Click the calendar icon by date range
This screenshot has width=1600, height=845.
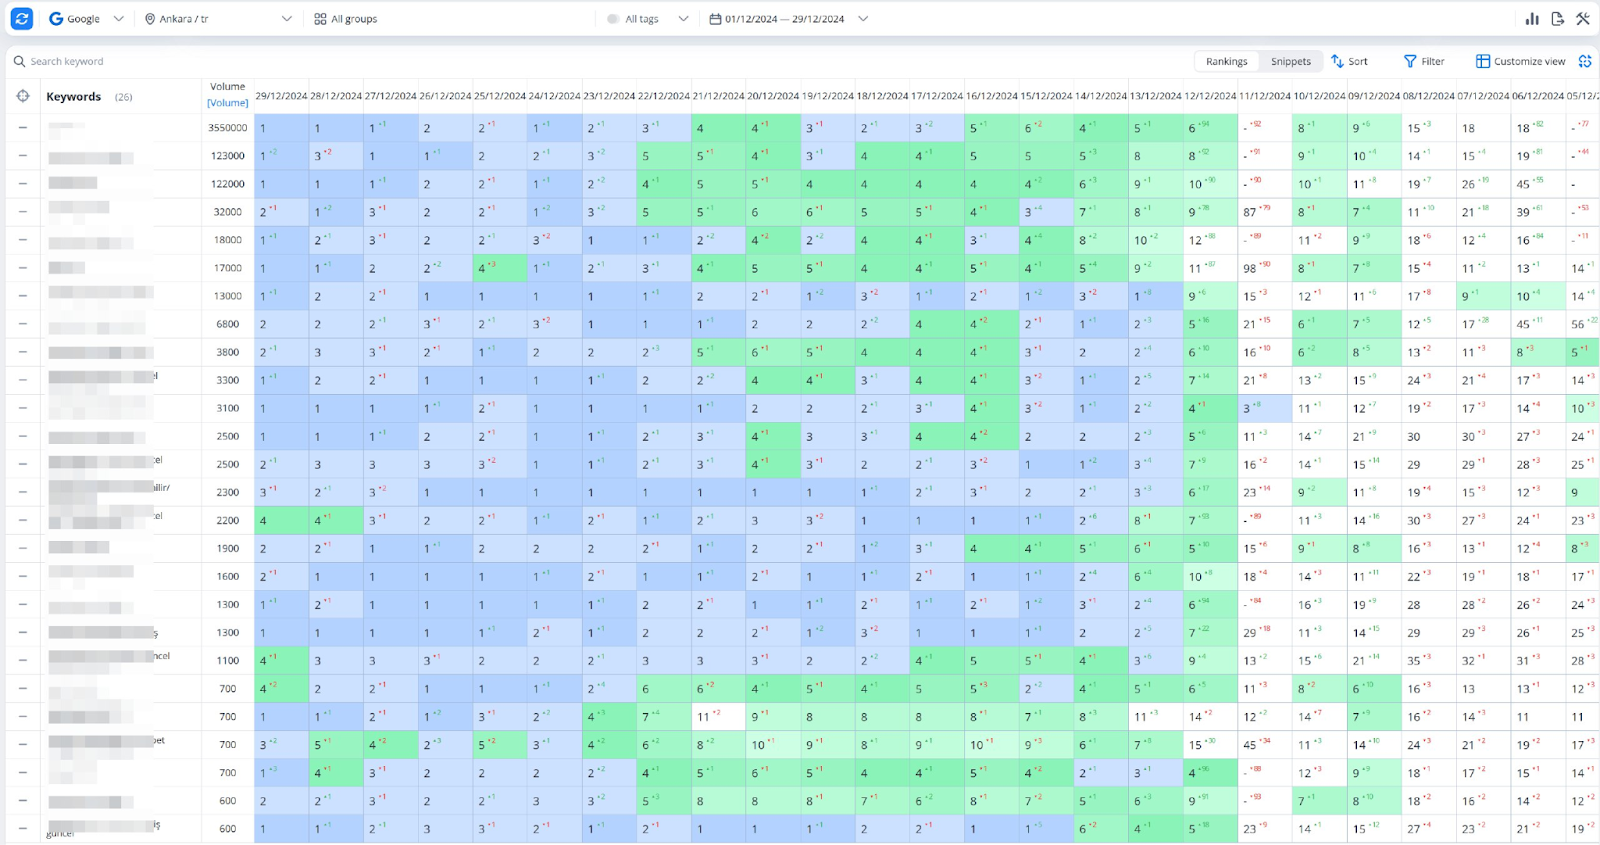[x=715, y=18]
